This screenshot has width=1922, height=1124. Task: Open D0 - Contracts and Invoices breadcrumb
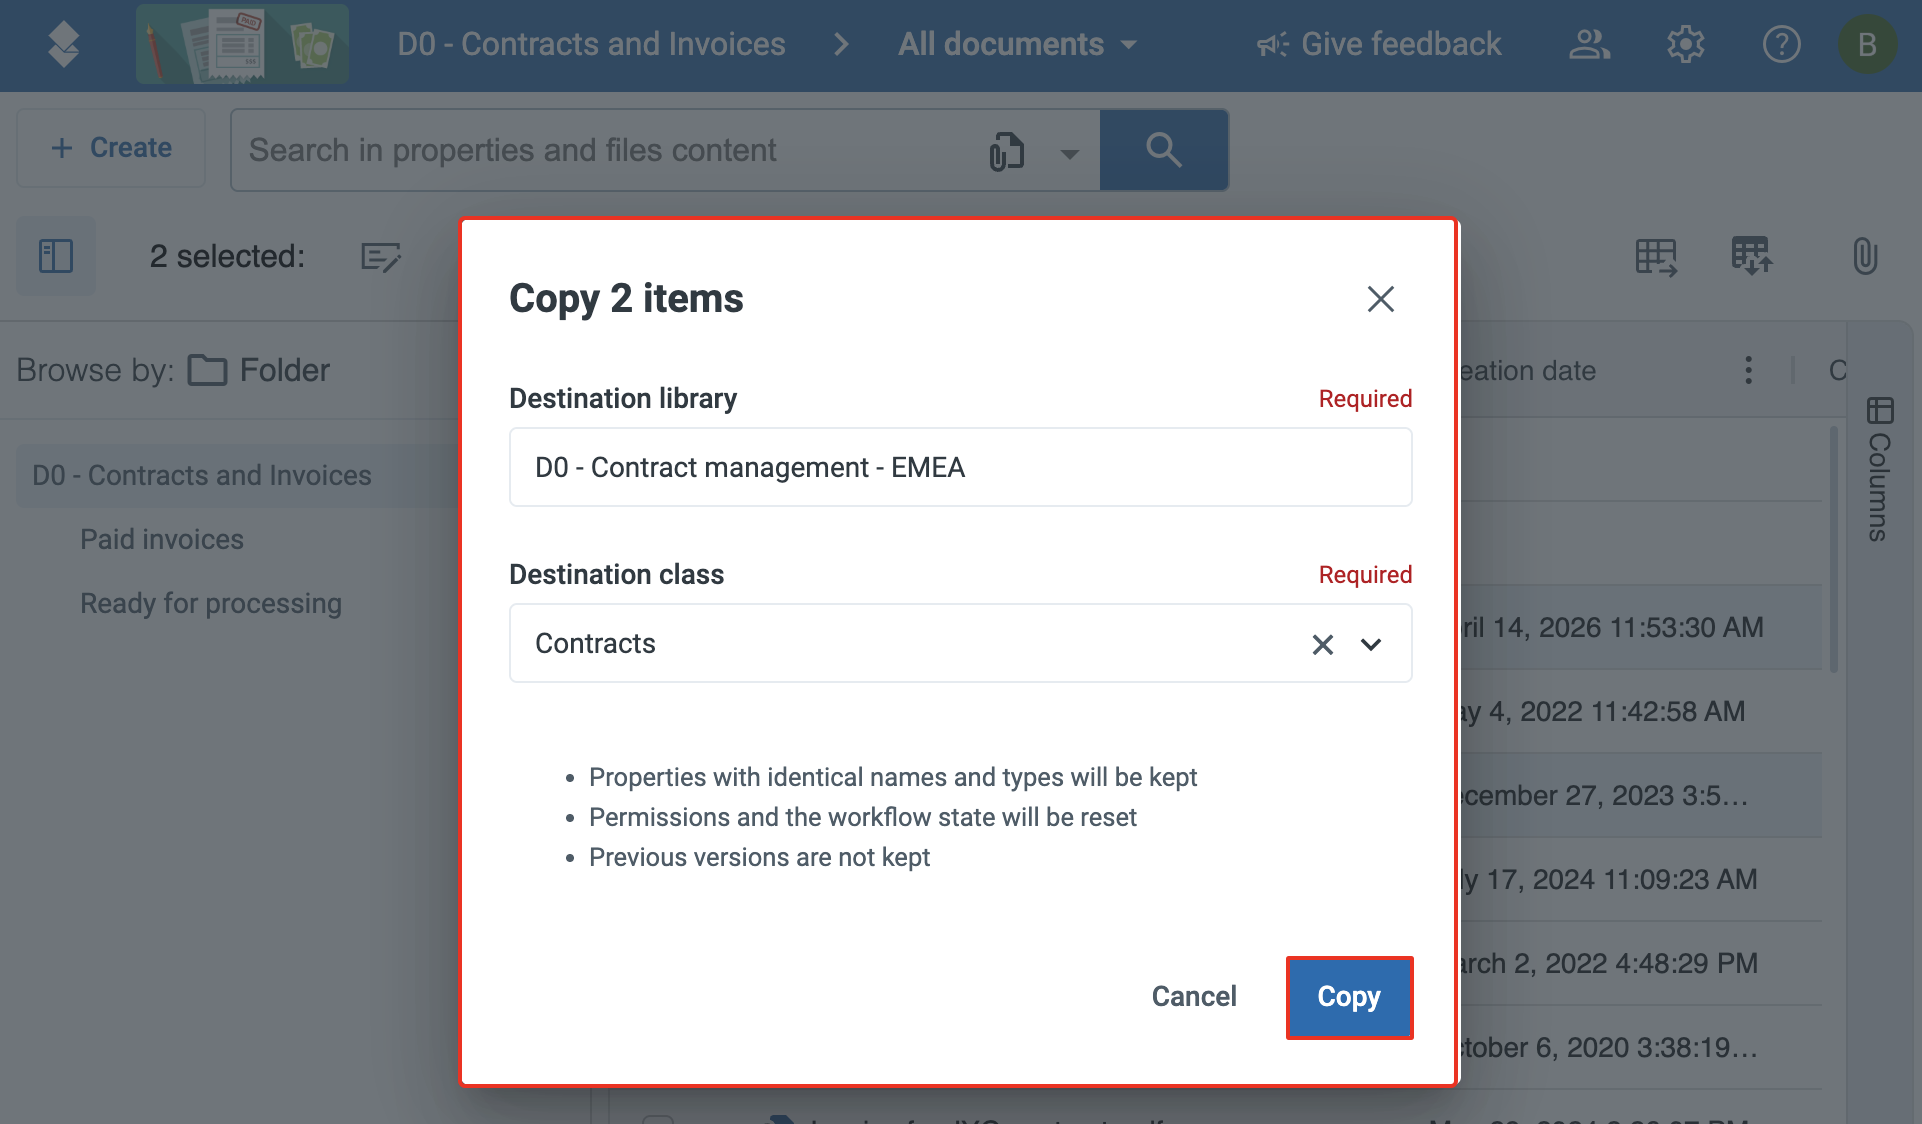pyautogui.click(x=591, y=44)
